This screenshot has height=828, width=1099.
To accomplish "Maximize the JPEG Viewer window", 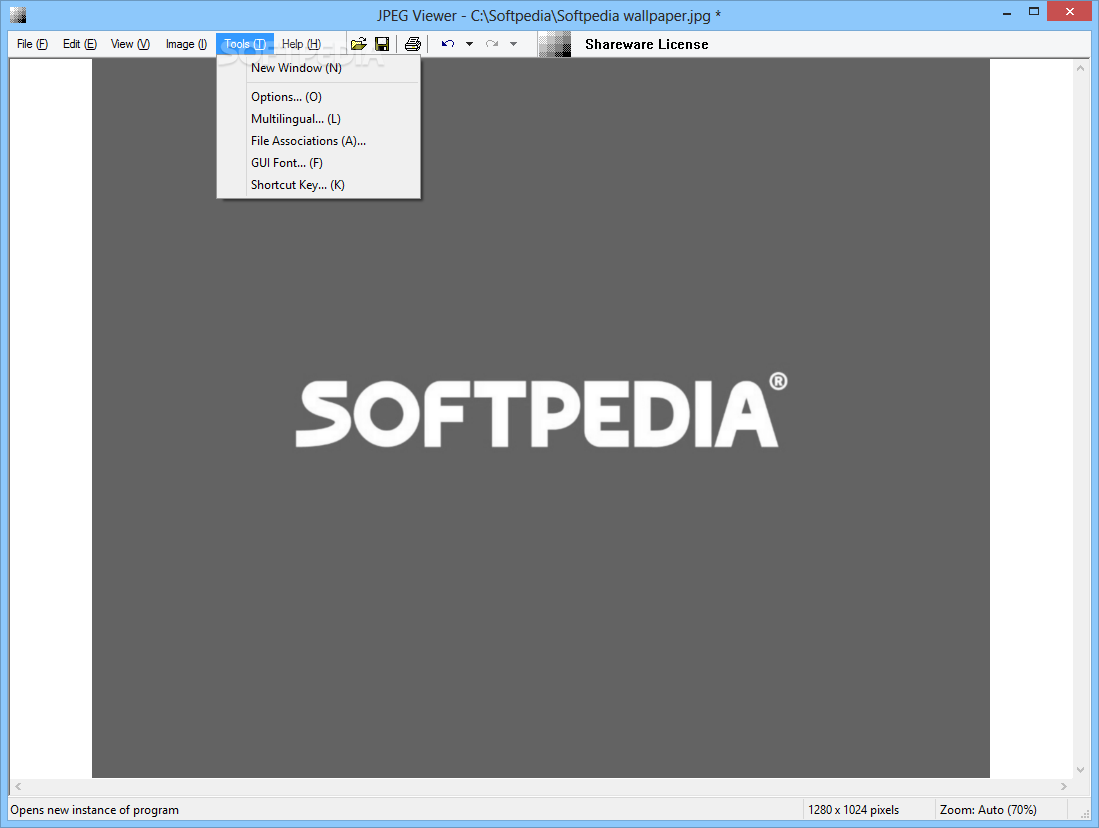I will pyautogui.click(x=1033, y=12).
